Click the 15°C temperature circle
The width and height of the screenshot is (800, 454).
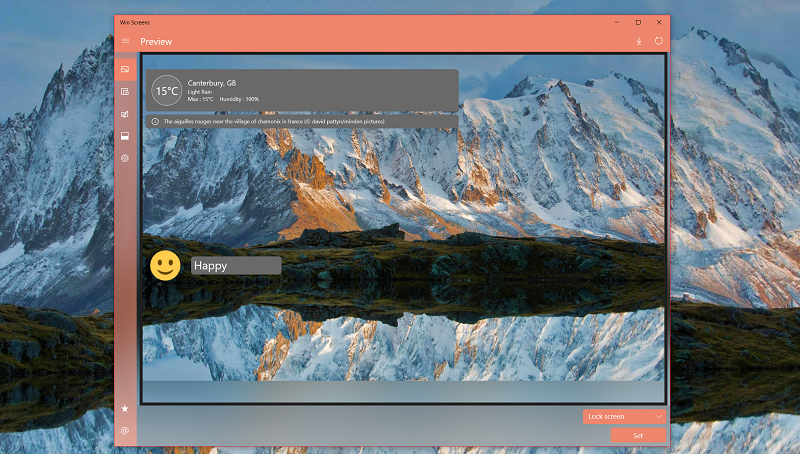coord(167,91)
